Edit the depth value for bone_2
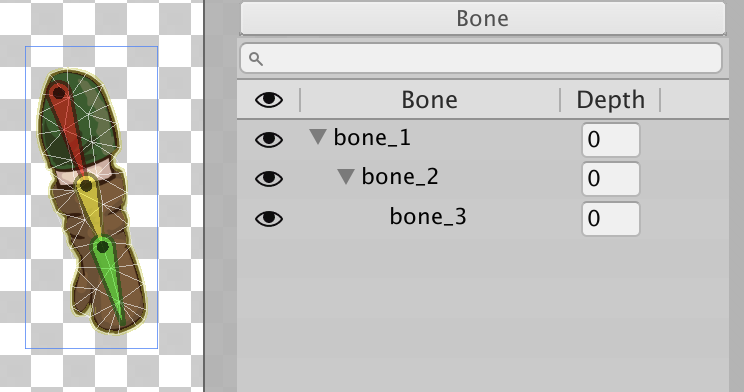Viewport: 744px width, 392px height. tap(611, 178)
